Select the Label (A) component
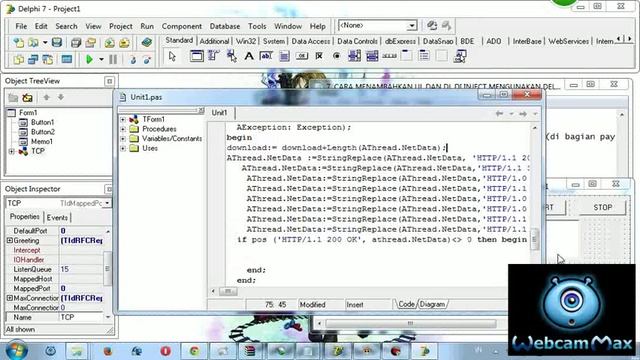This screenshot has width=640, height=360. pos(249,56)
